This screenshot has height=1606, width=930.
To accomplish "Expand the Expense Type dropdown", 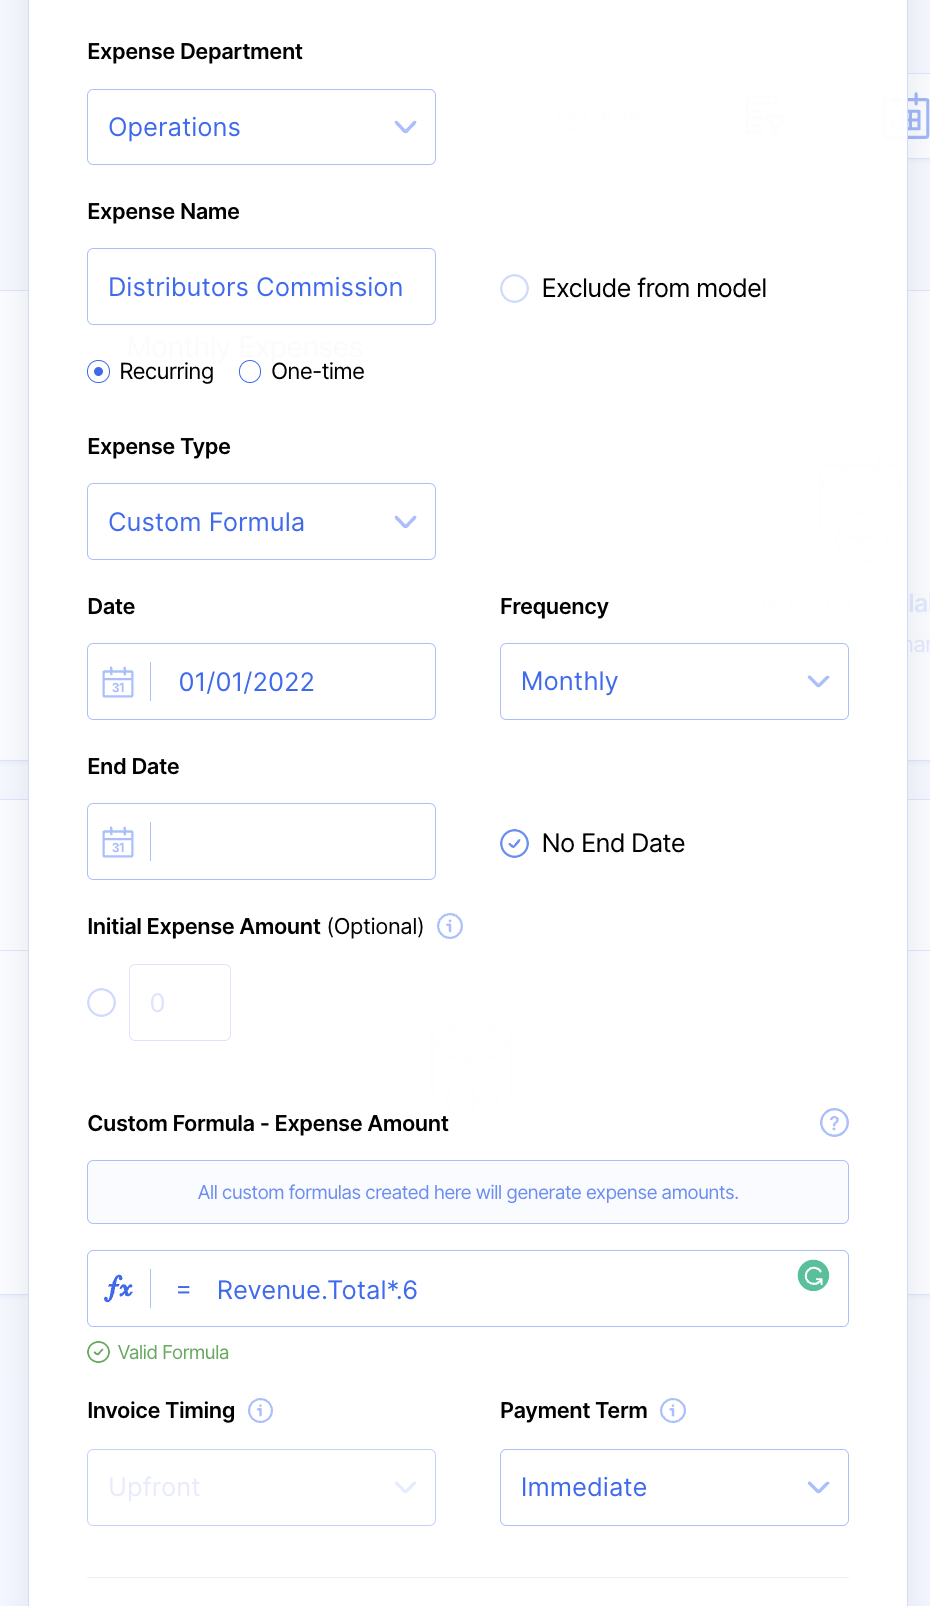I will (261, 522).
